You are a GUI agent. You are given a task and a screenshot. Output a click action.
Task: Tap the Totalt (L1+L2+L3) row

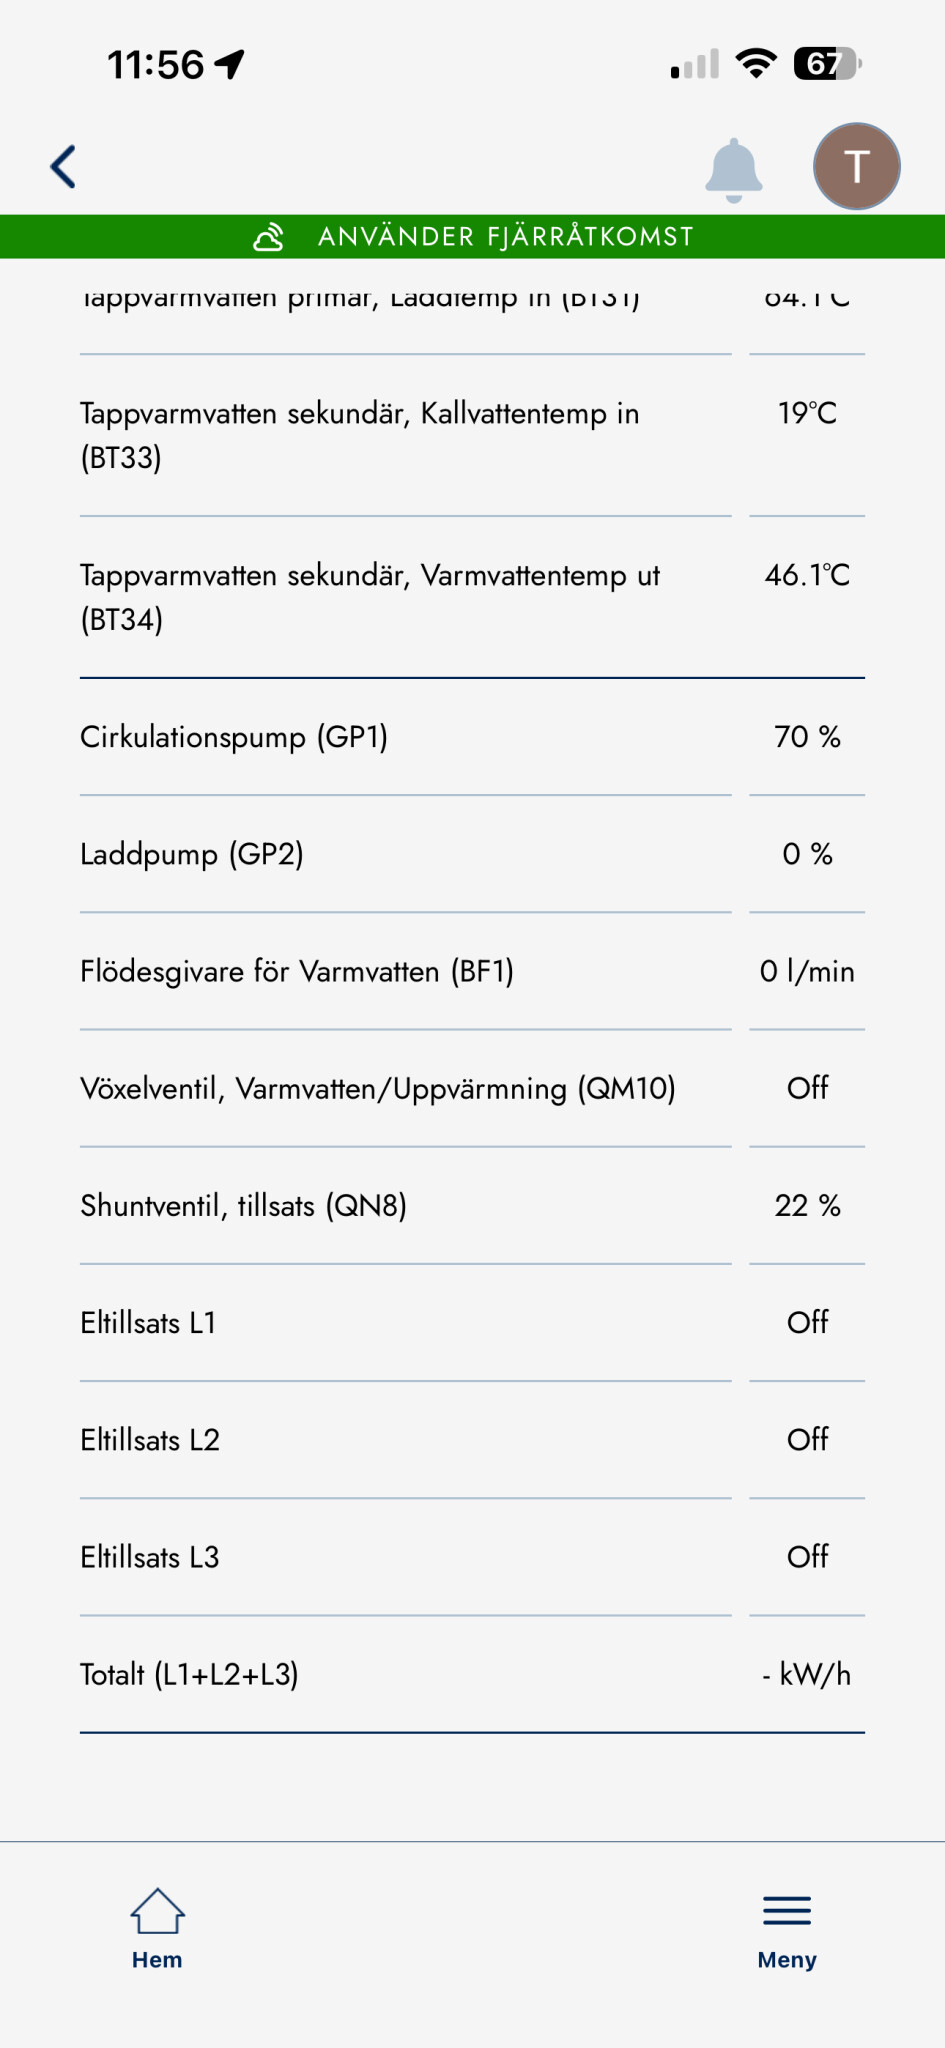pyautogui.click(x=190, y=1674)
